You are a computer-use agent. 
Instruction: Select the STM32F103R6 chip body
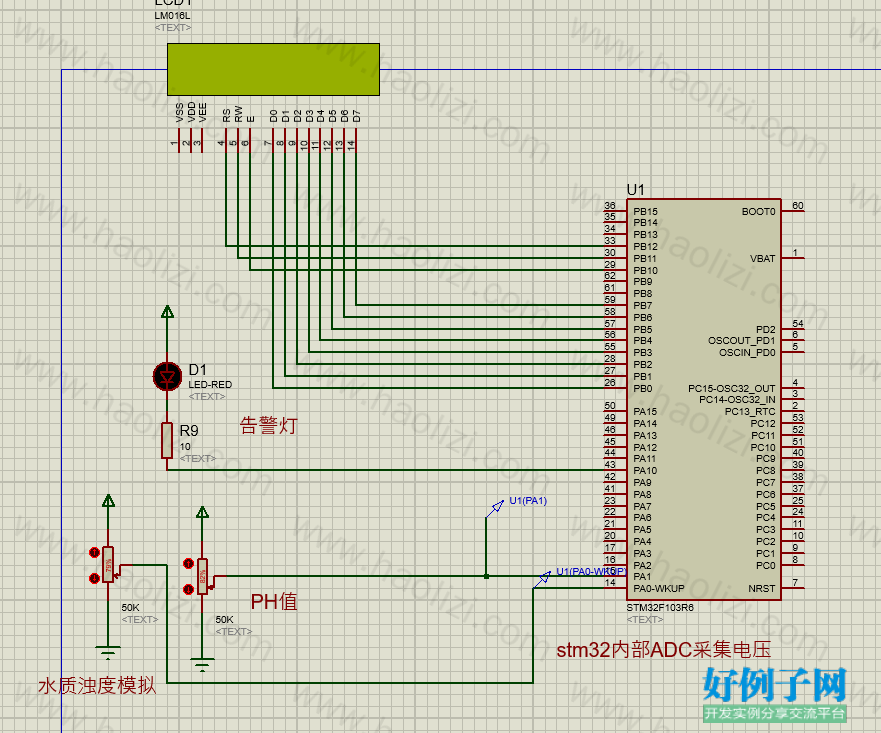tap(703, 399)
